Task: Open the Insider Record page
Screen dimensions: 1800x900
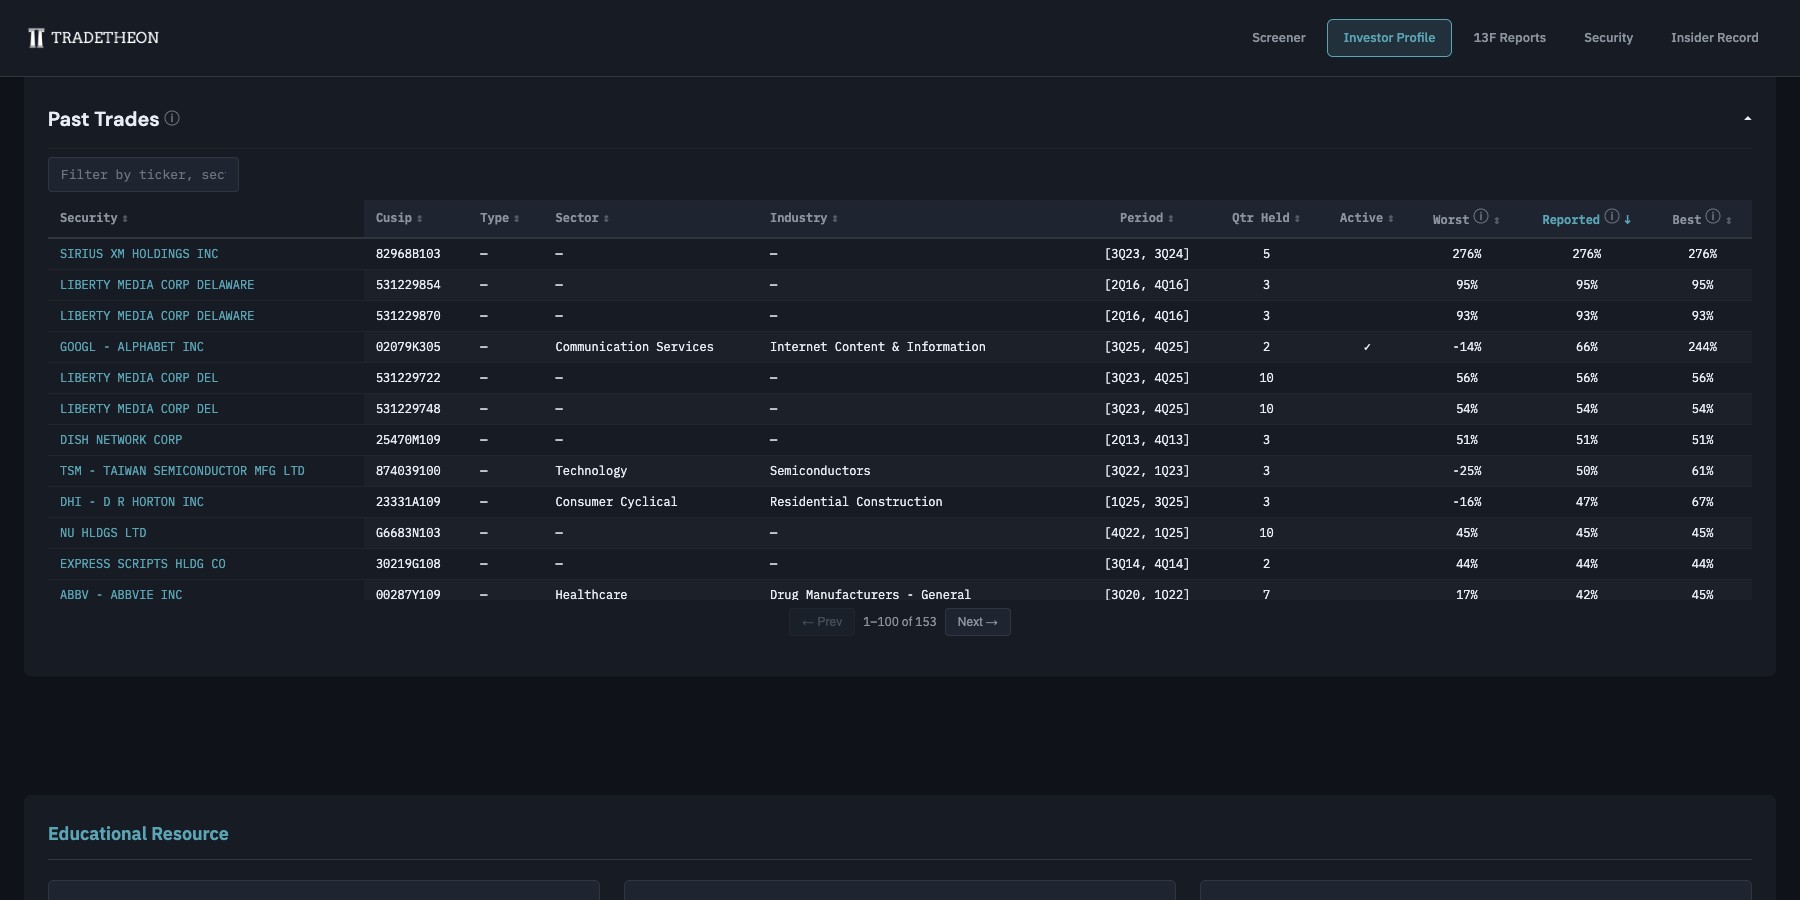Action: [x=1714, y=38]
